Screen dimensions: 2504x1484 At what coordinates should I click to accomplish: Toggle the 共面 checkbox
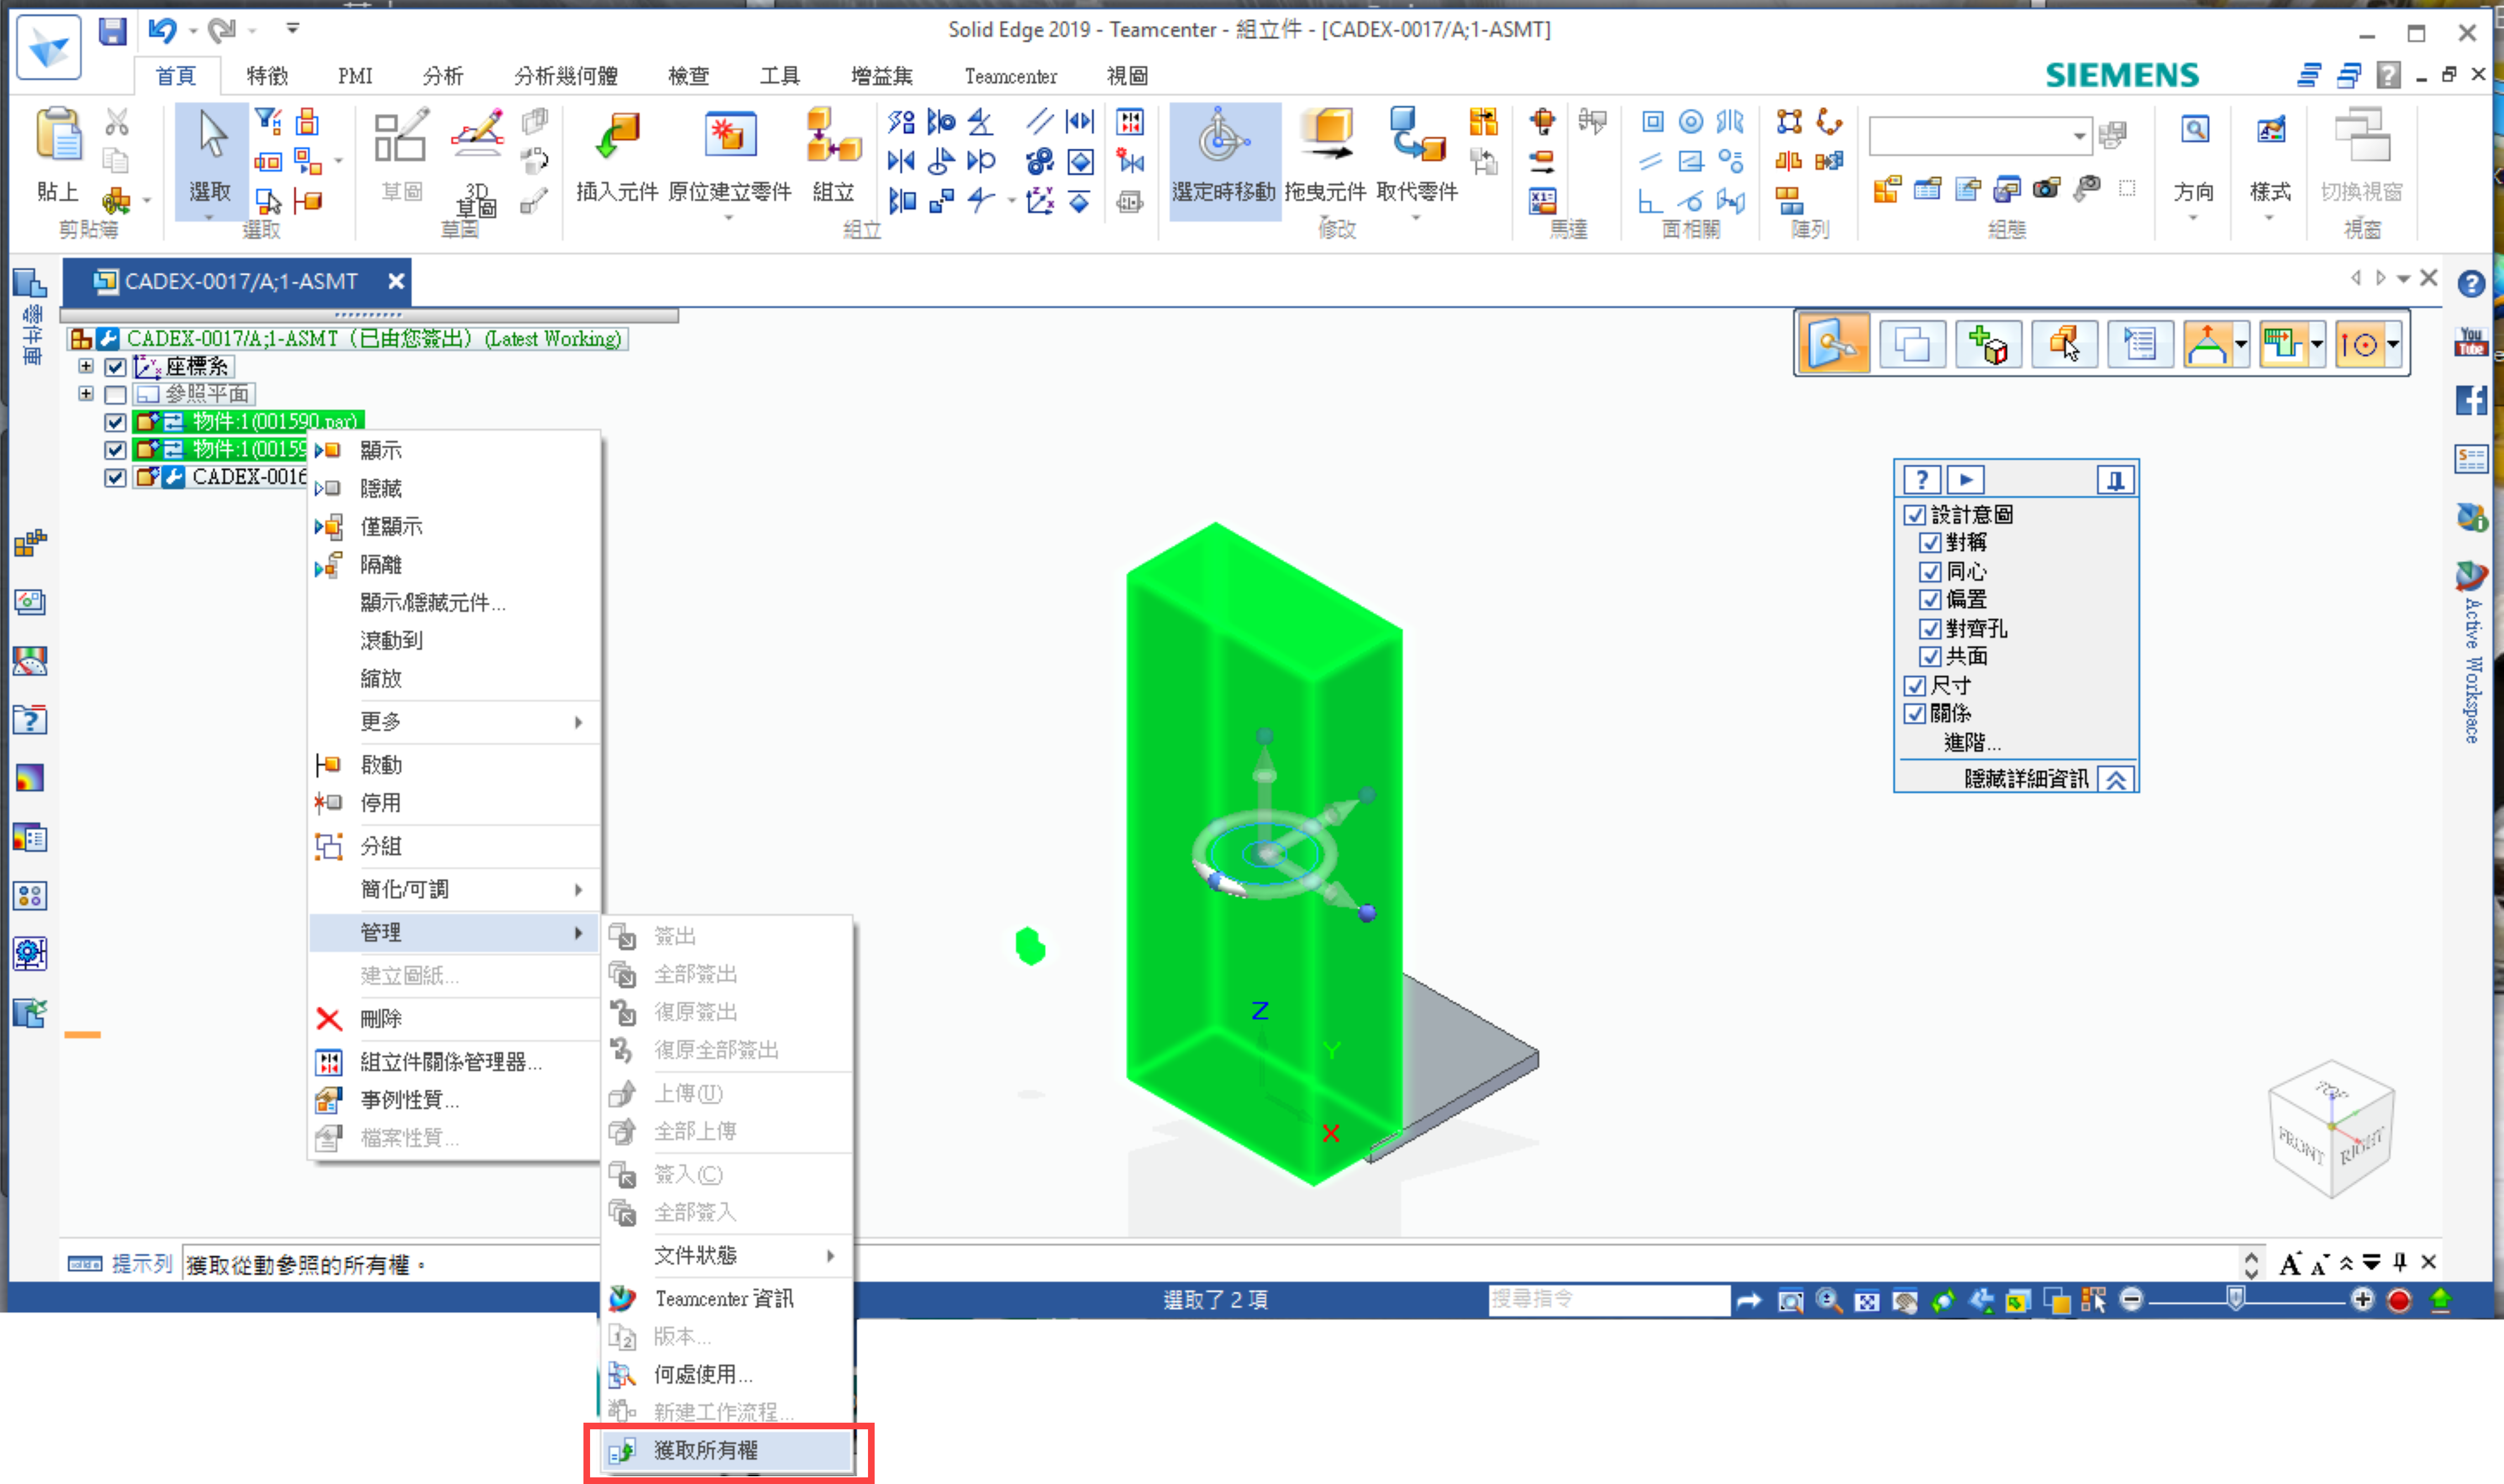click(x=1930, y=657)
